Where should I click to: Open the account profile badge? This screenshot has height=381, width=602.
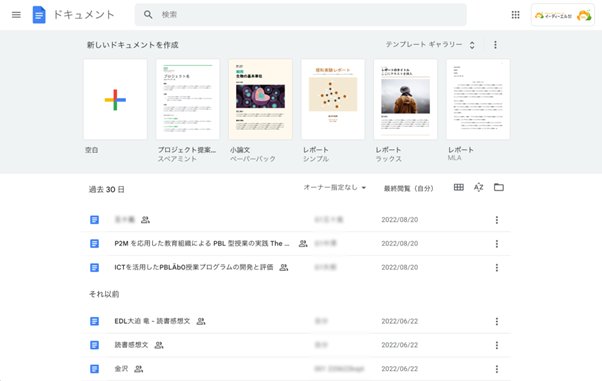(562, 15)
